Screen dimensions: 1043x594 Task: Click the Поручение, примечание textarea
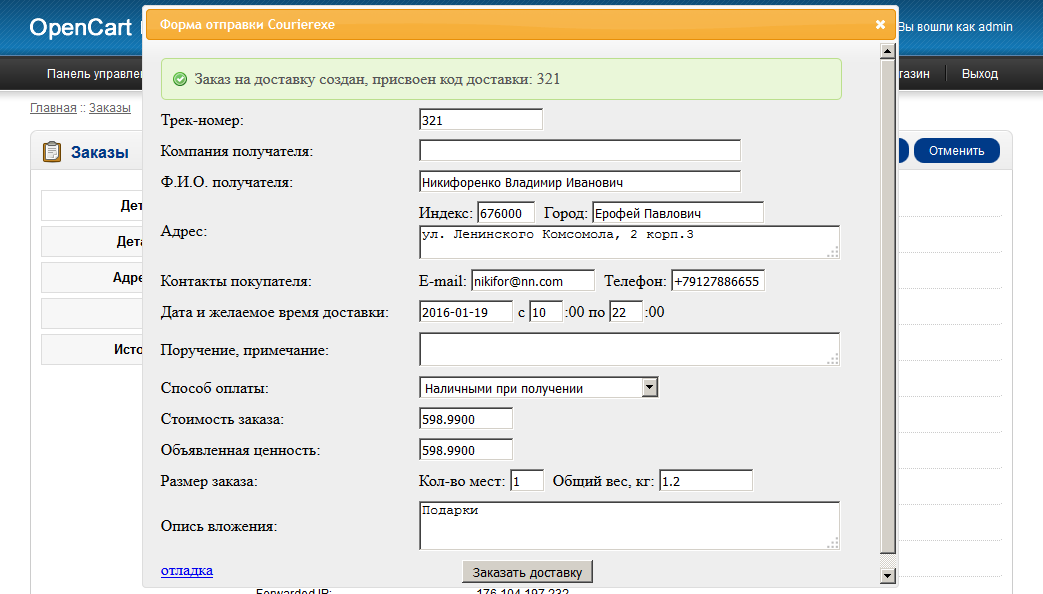tap(629, 349)
